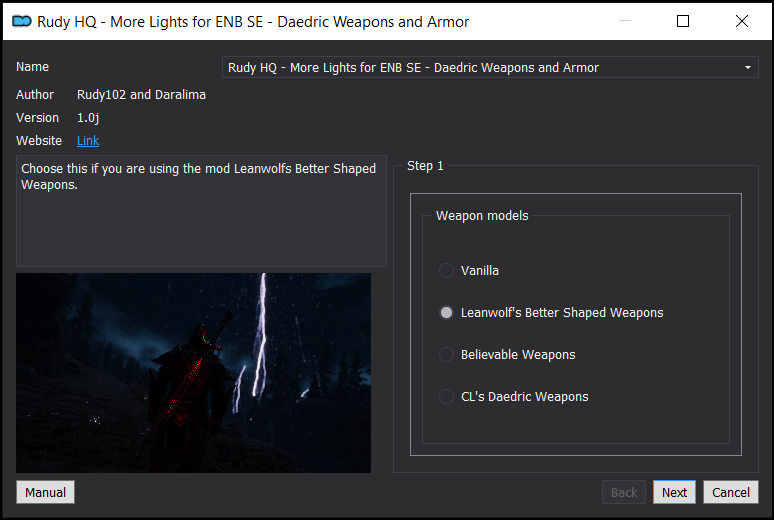Screen dimensions: 774x520
Task: Click the Website Link hyperlink
Action: [x=88, y=141]
